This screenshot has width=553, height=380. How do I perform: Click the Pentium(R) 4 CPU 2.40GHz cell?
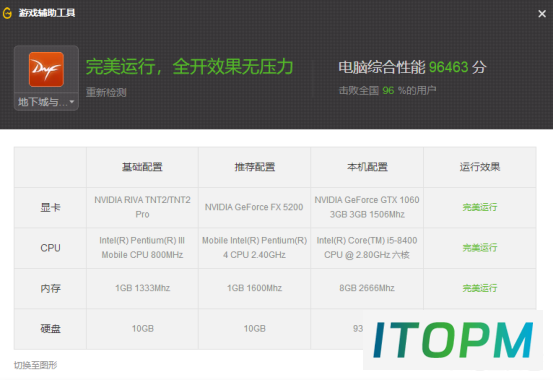[254, 248]
